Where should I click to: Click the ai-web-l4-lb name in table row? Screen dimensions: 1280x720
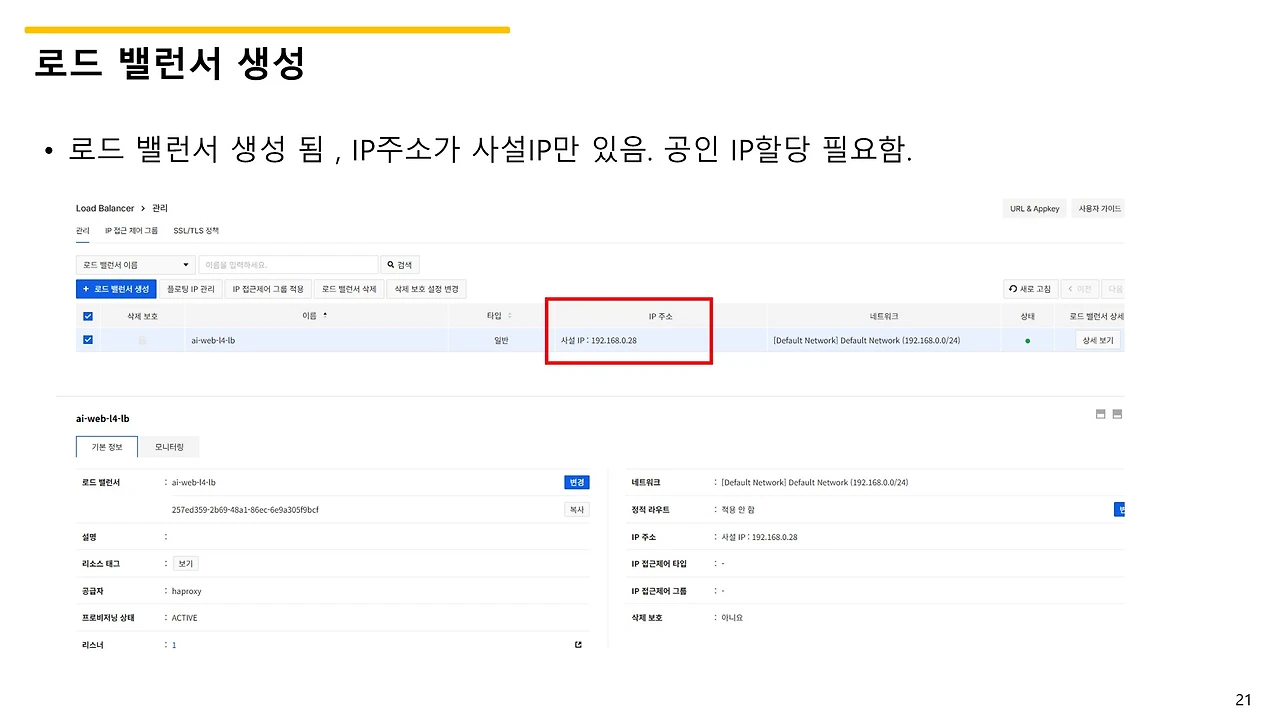[x=213, y=340]
